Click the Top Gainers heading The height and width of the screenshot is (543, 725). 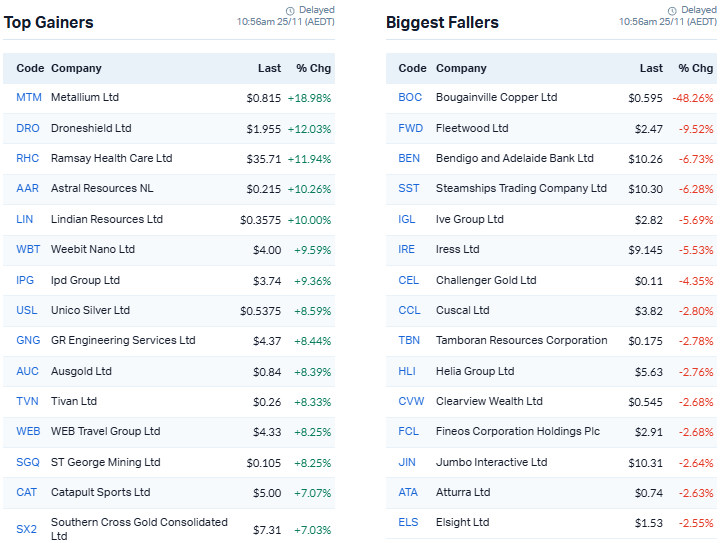pos(49,22)
